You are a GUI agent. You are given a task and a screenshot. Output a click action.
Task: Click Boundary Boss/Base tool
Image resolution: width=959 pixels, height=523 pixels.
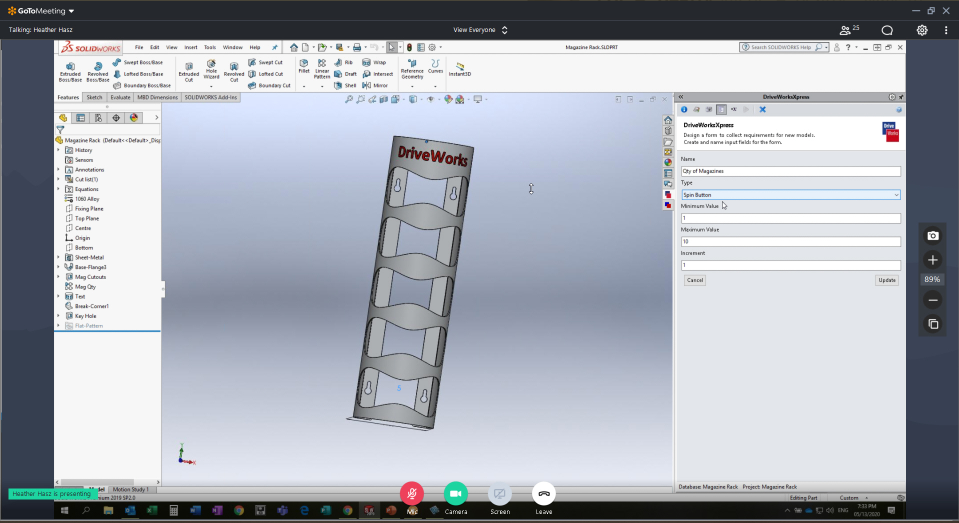click(141, 86)
